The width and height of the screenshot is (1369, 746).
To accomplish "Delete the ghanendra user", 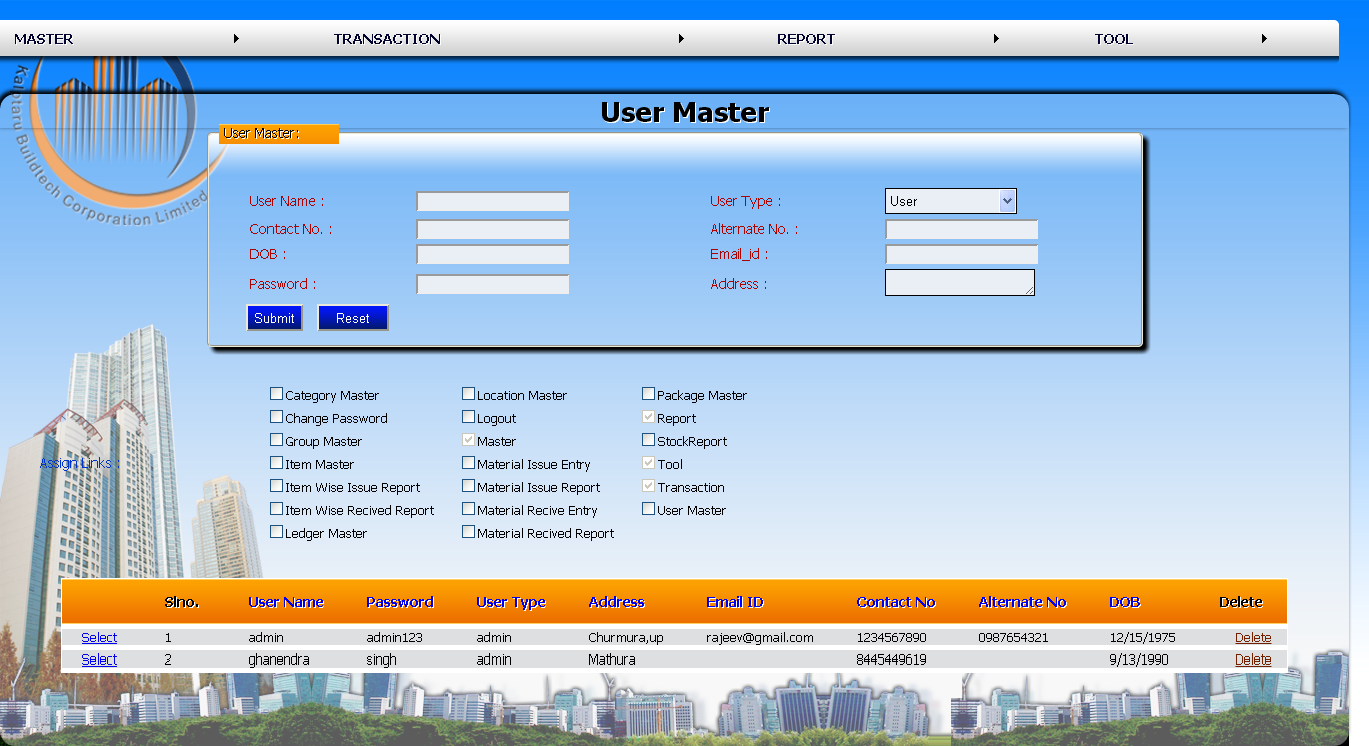I will [x=1253, y=659].
